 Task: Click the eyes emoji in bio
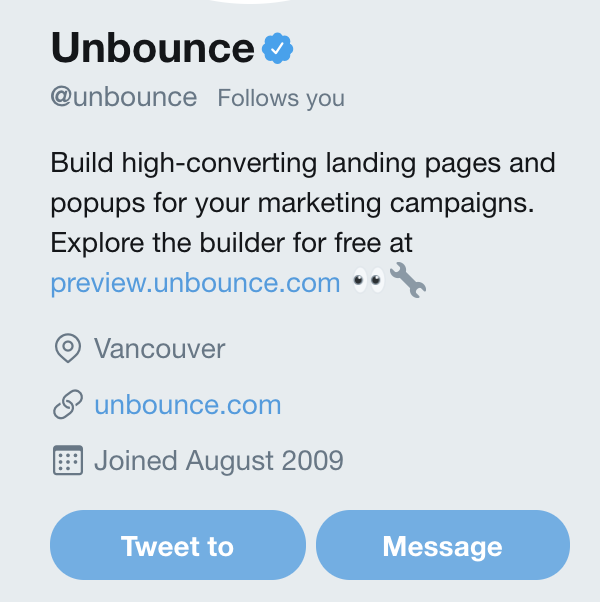pos(368,283)
